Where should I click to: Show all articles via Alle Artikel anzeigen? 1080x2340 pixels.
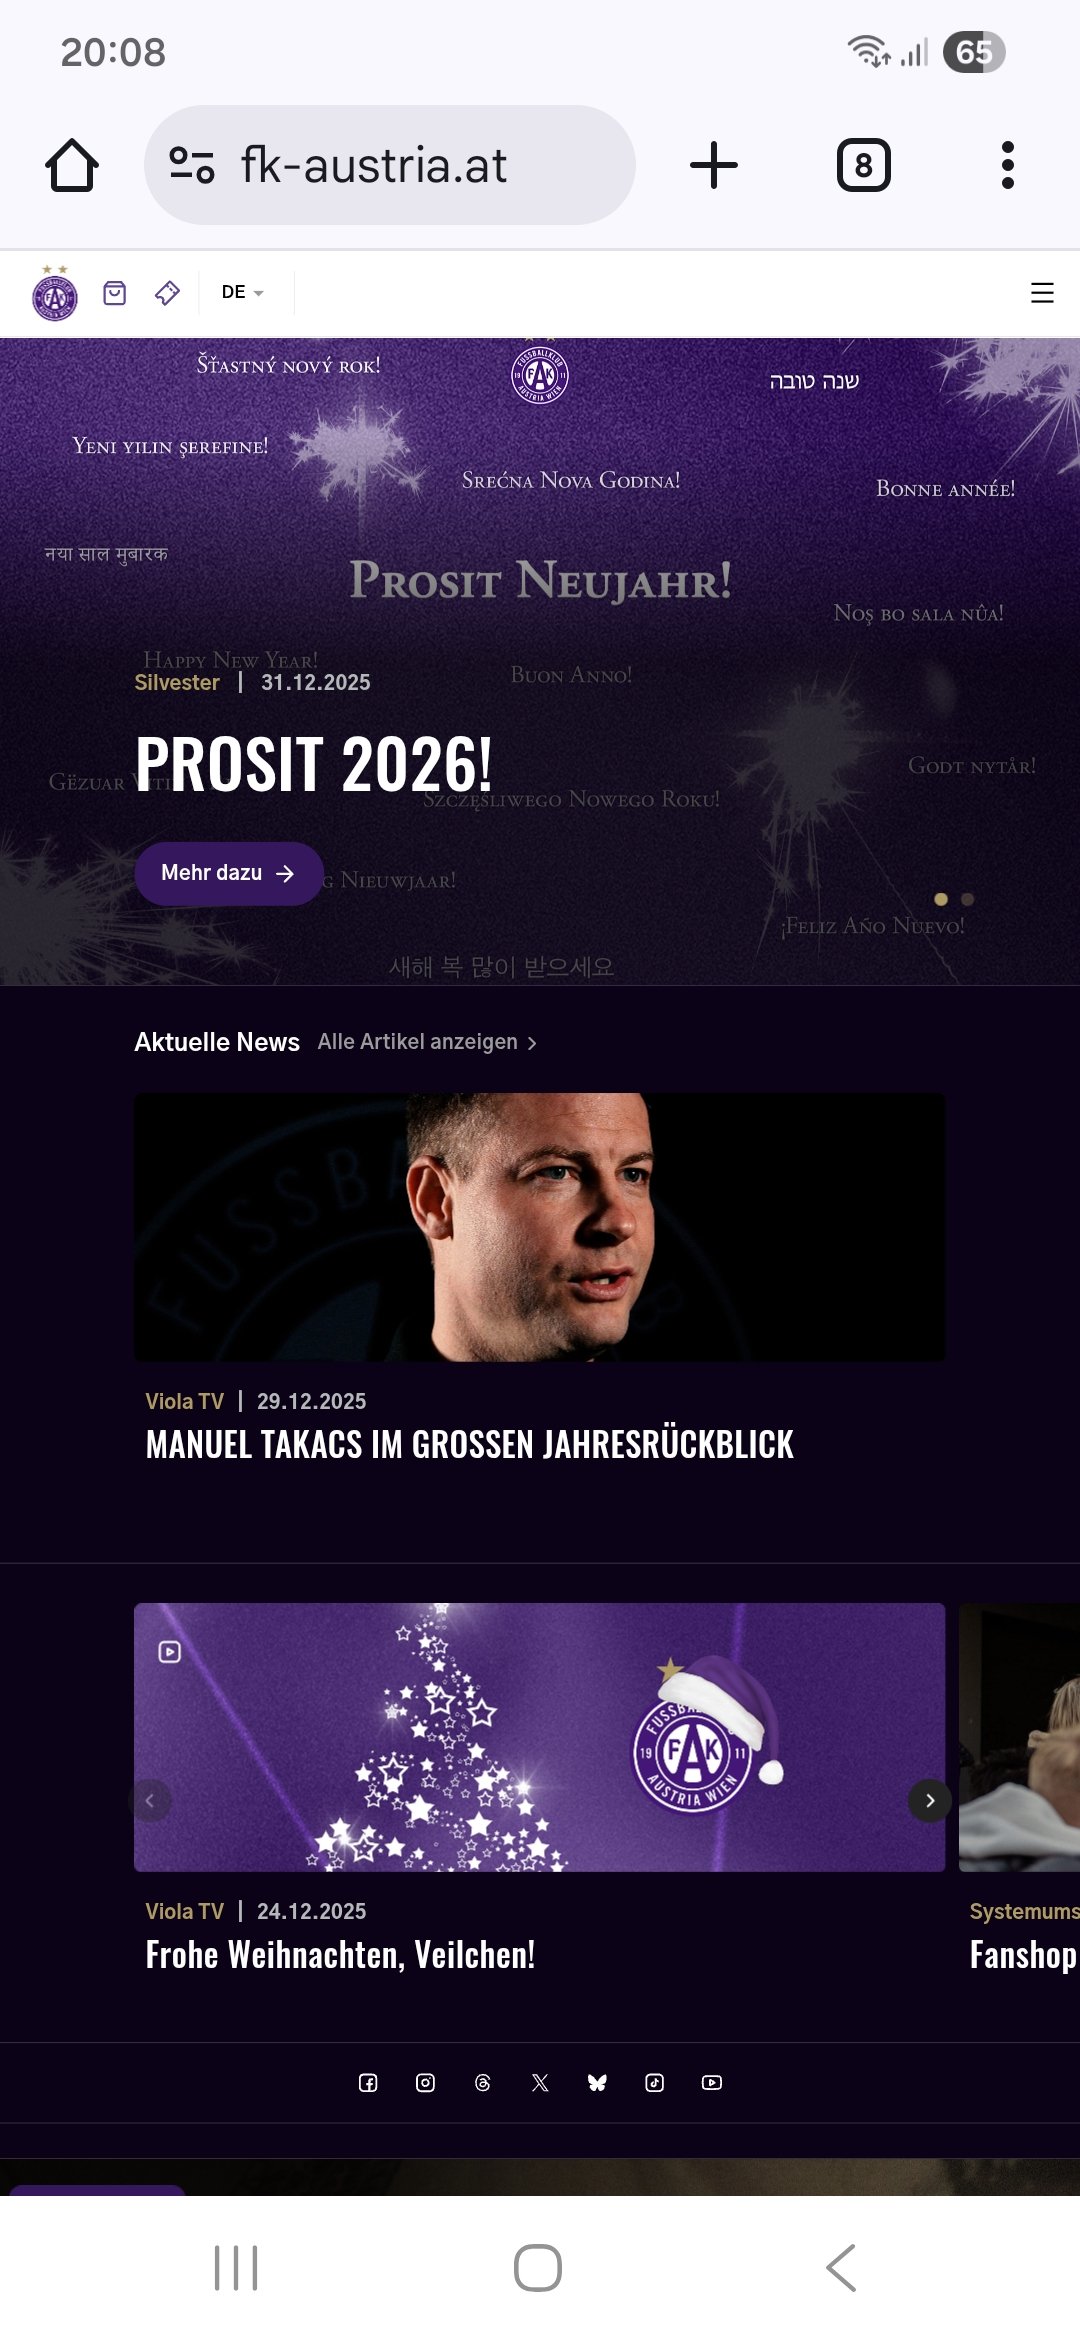(x=427, y=1042)
